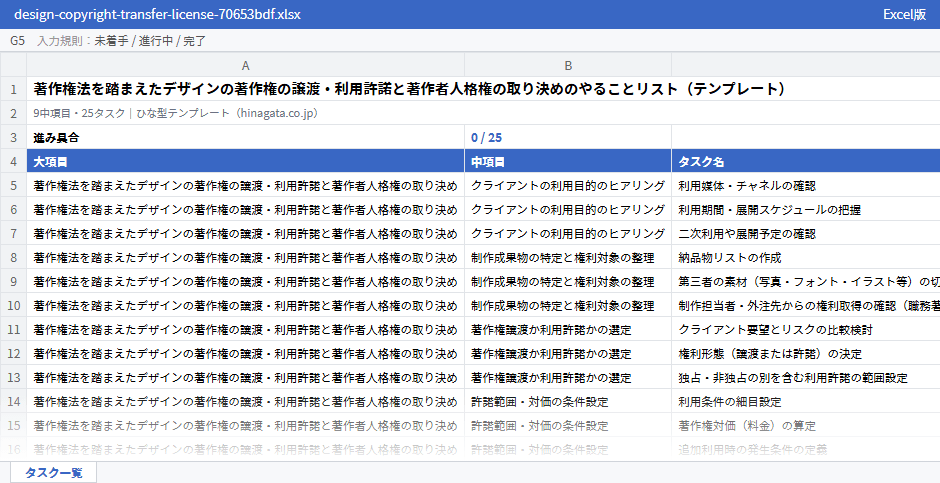940x483 pixels.
Task: Click 許諾範囲・対価の条件設定 in row 14
Action: [568, 402]
